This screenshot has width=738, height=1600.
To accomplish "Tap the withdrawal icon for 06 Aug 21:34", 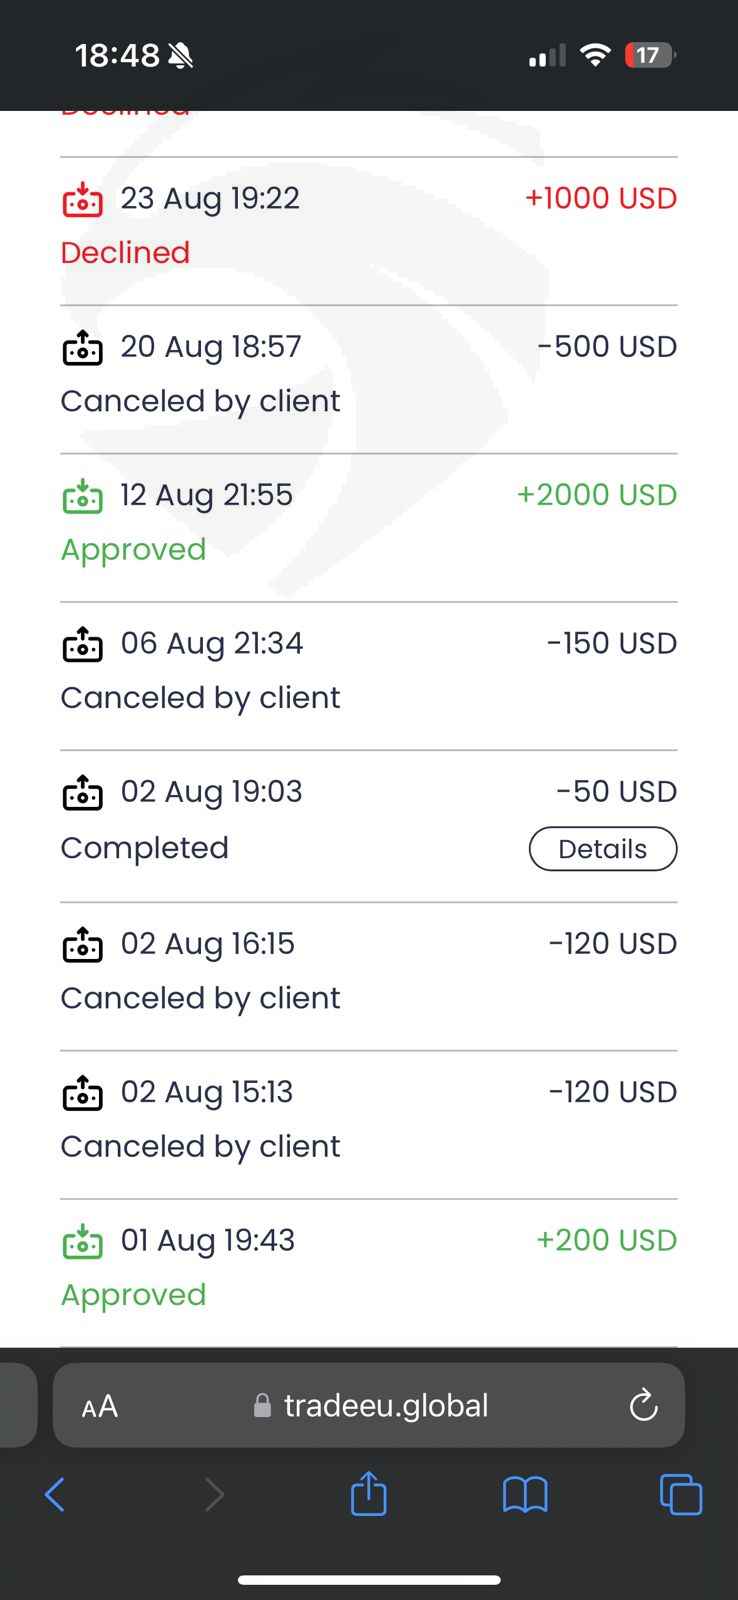I will pos(82,644).
